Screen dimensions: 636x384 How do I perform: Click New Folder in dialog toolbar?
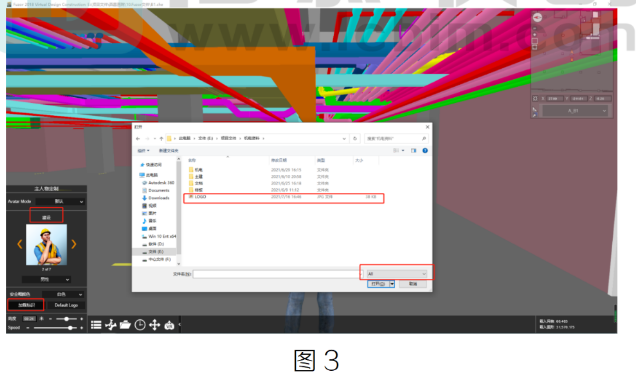(168, 150)
